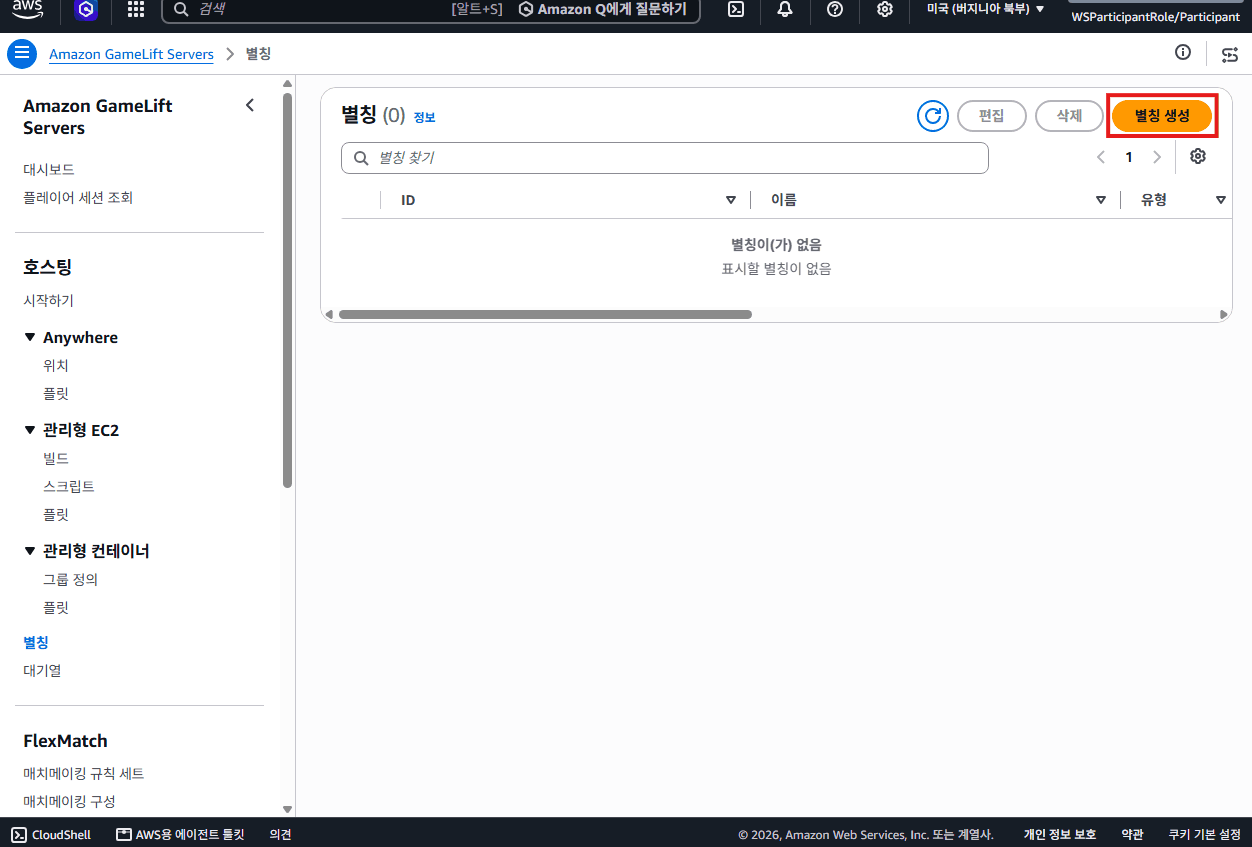Select 별칭 in the sidebar
This screenshot has height=847, width=1252.
[36, 642]
